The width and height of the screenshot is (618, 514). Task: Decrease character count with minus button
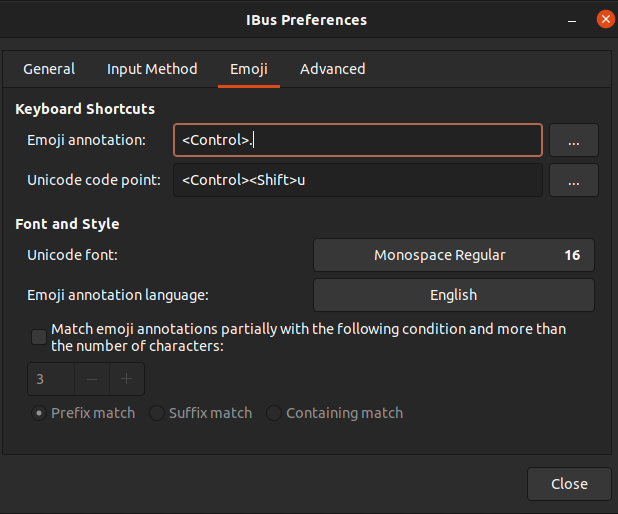pos(91,379)
